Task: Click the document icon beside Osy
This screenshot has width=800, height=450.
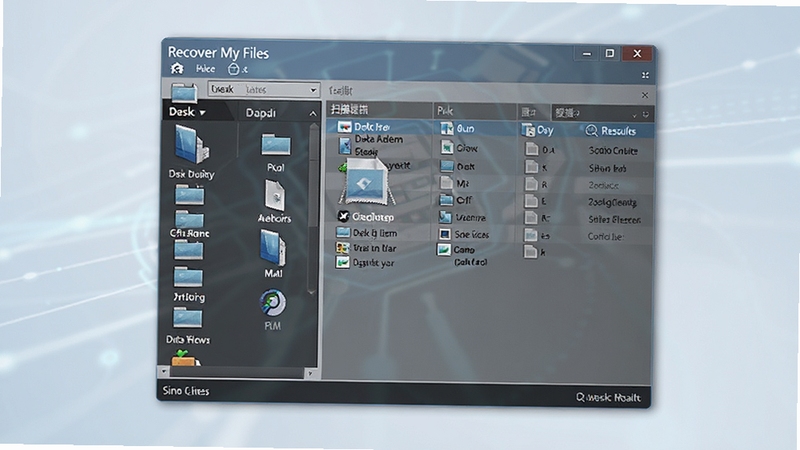Action: coord(528,131)
